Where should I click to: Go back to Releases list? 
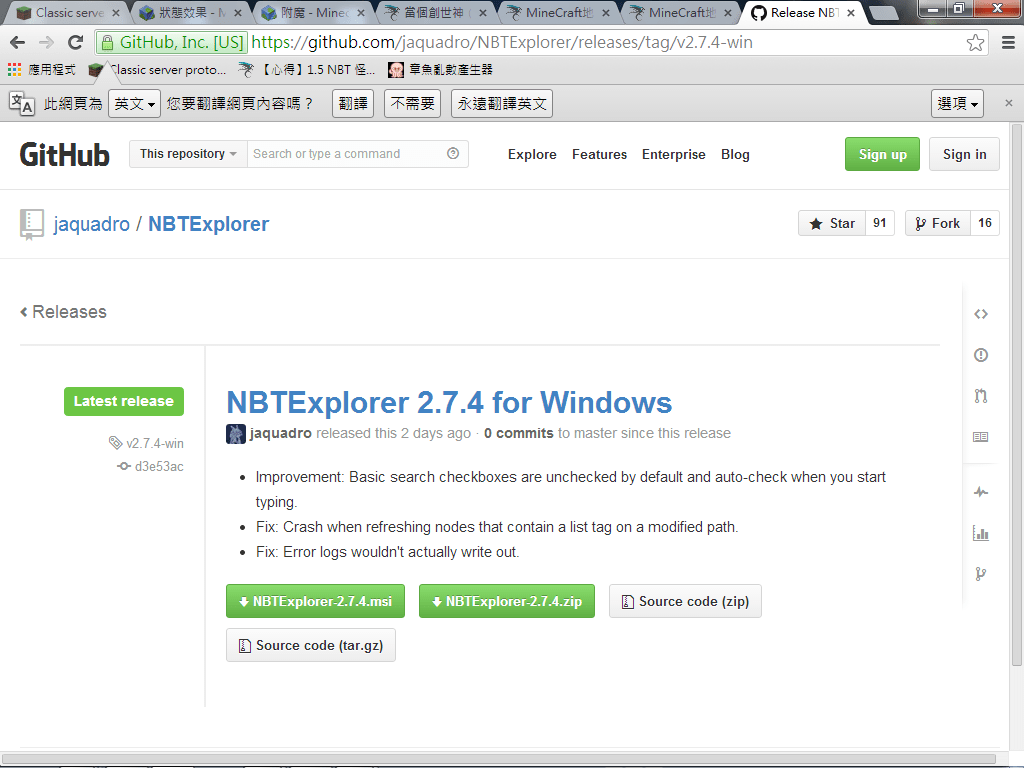coord(63,312)
